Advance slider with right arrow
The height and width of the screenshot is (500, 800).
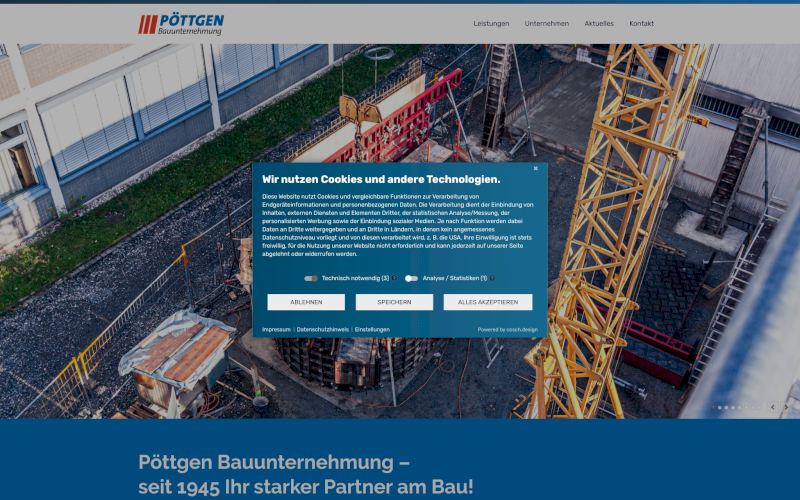tap(787, 407)
